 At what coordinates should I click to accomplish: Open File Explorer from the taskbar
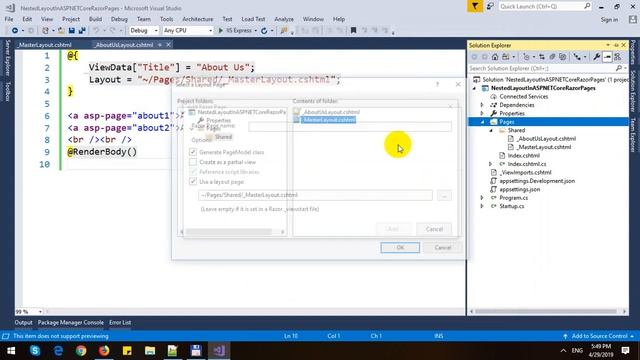pos(150,351)
